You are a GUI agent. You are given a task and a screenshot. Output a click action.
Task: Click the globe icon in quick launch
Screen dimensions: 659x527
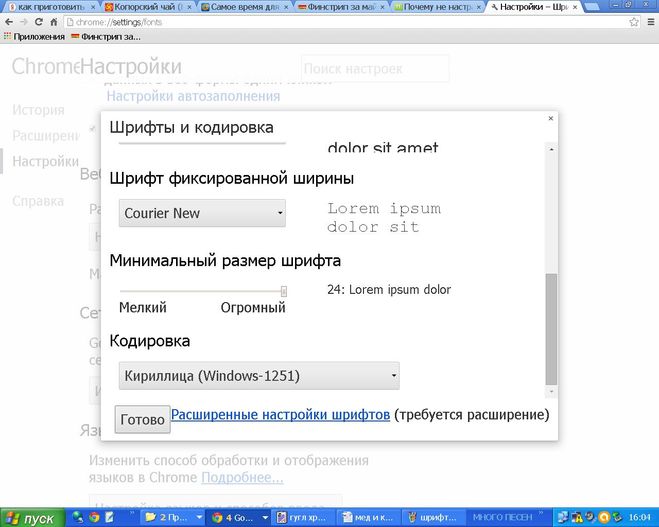(78, 517)
